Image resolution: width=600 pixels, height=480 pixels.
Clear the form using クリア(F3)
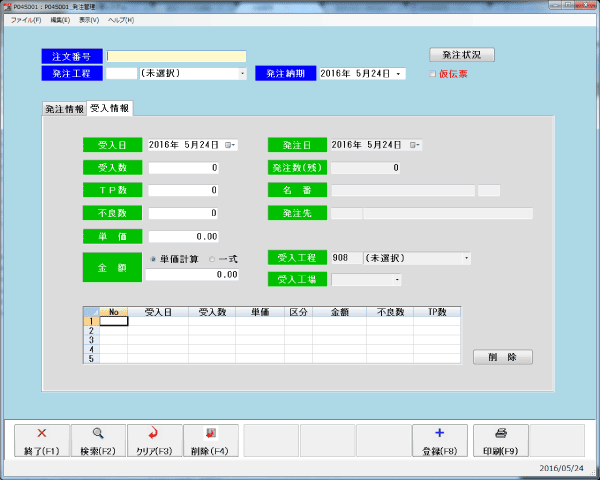click(154, 441)
